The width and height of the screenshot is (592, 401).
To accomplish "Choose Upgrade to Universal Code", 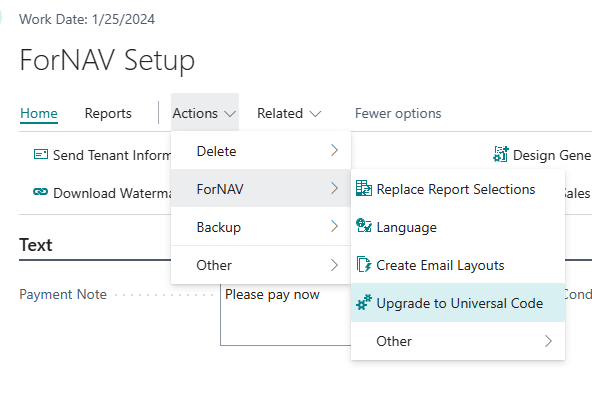I will 458,303.
